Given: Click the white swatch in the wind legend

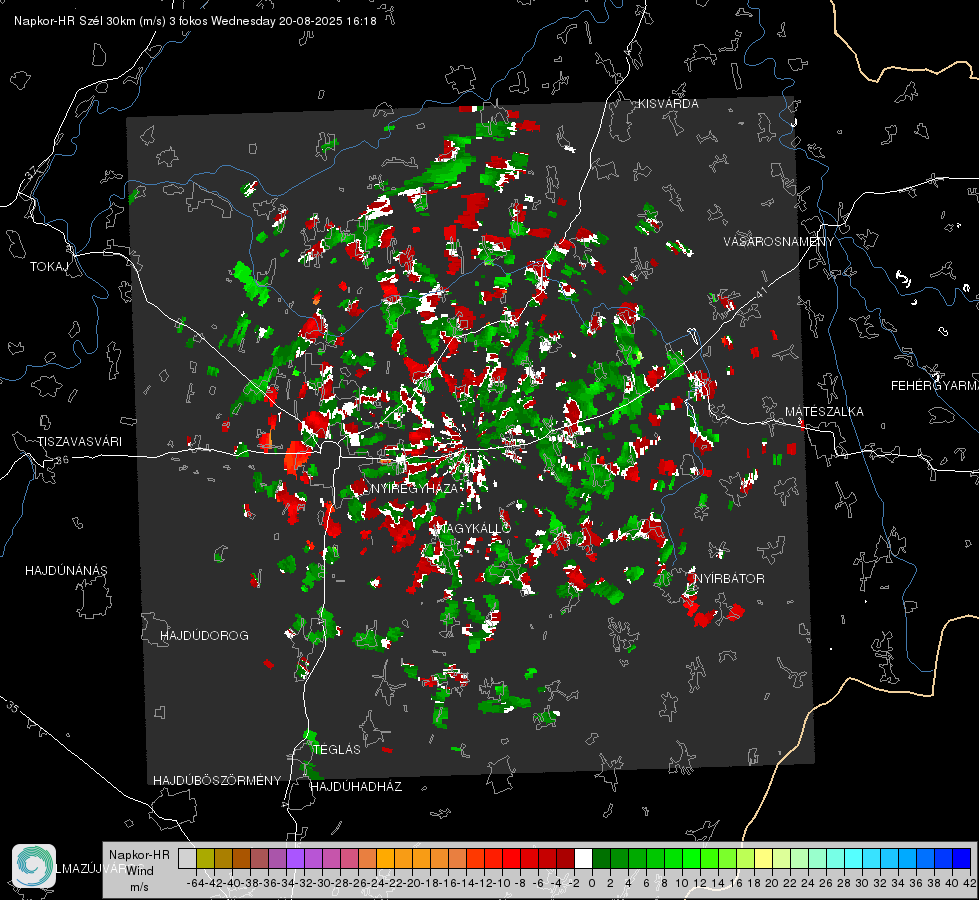Looking at the screenshot, I should 583,858.
